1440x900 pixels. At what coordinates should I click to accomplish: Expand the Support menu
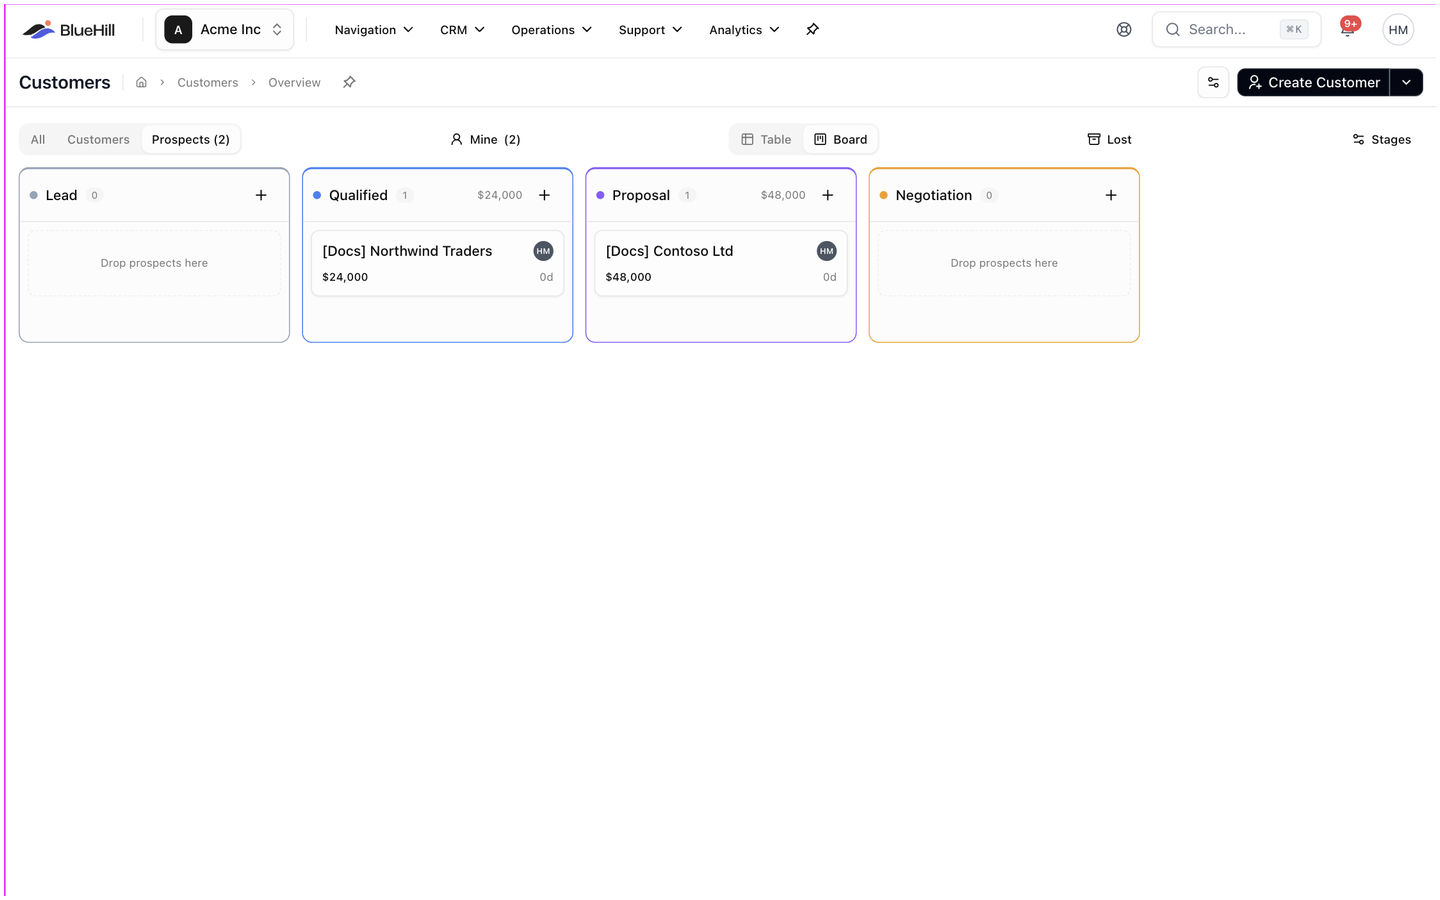(x=651, y=30)
